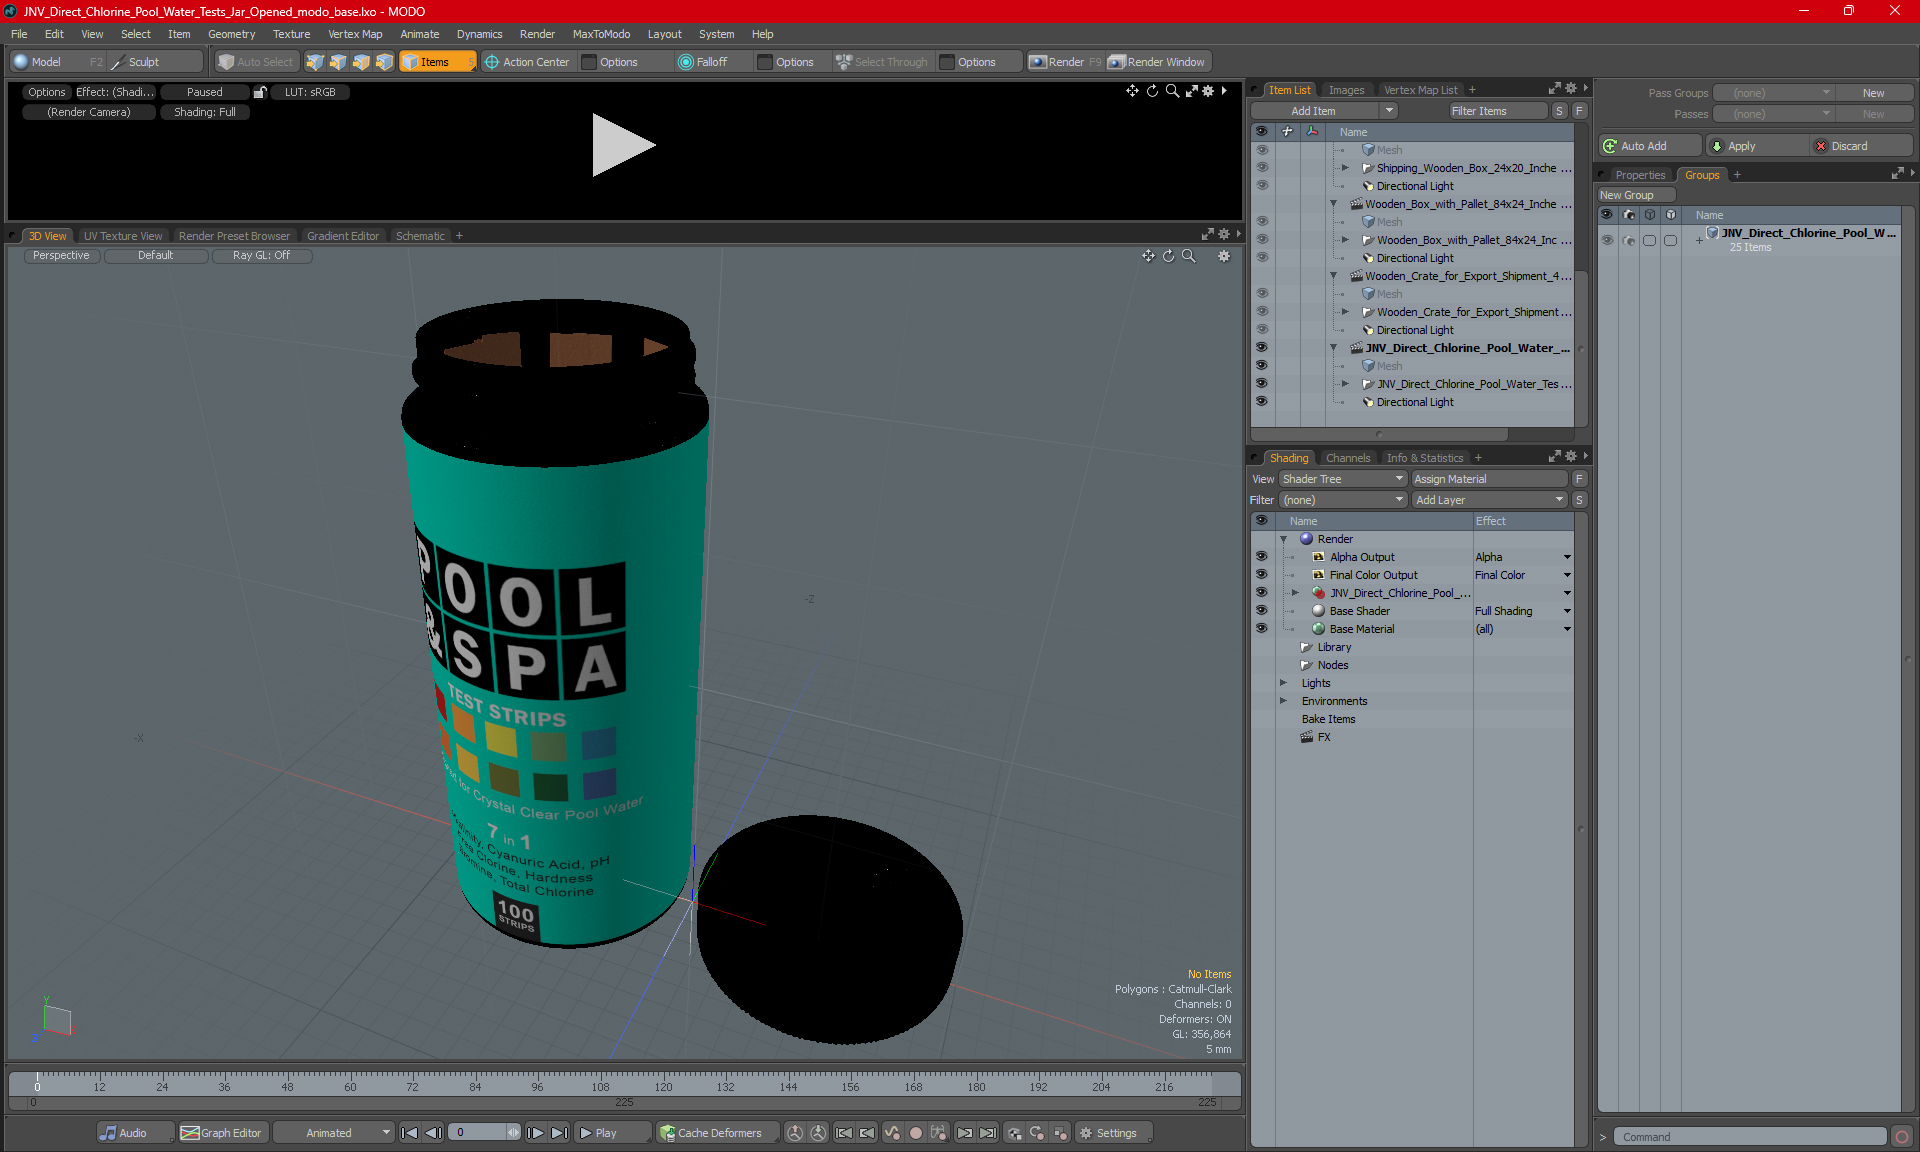Toggle visibility of Base Shader layer

tap(1261, 611)
